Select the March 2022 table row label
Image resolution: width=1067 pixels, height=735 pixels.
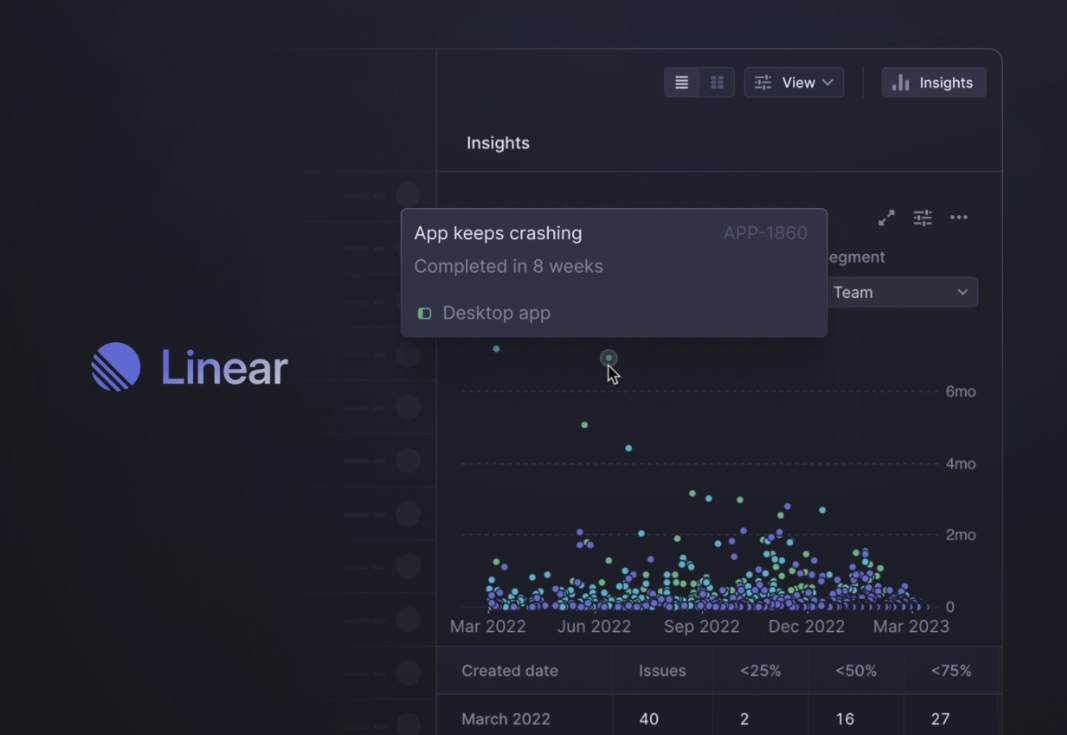pos(506,719)
